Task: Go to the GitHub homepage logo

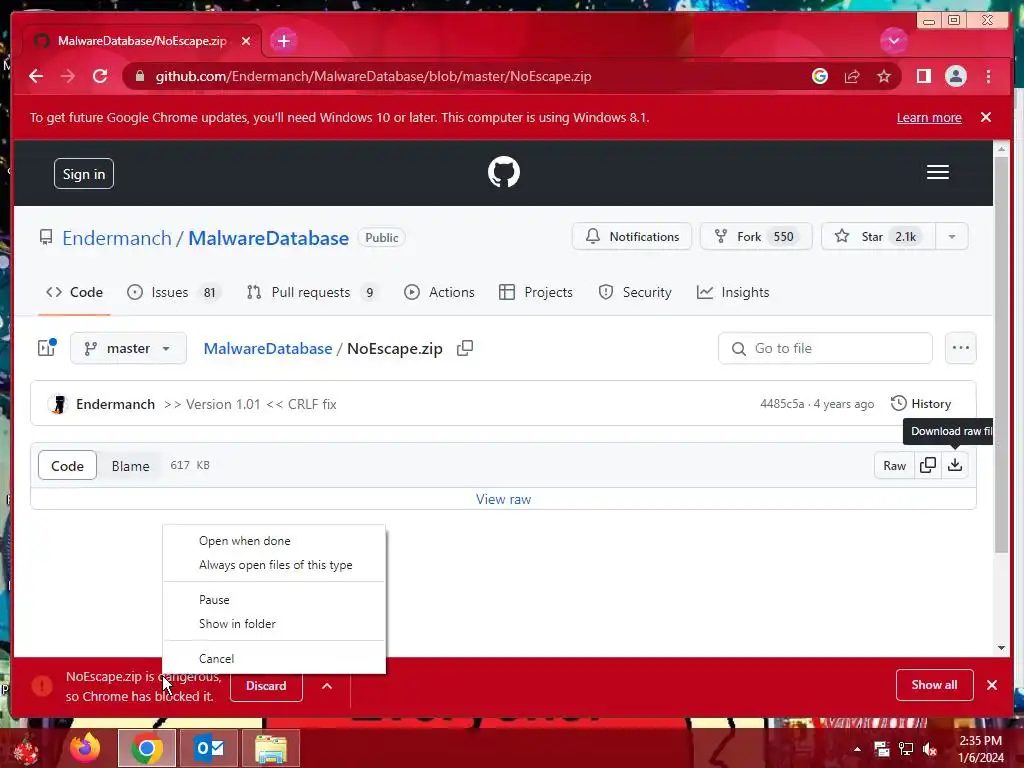Action: click(504, 172)
